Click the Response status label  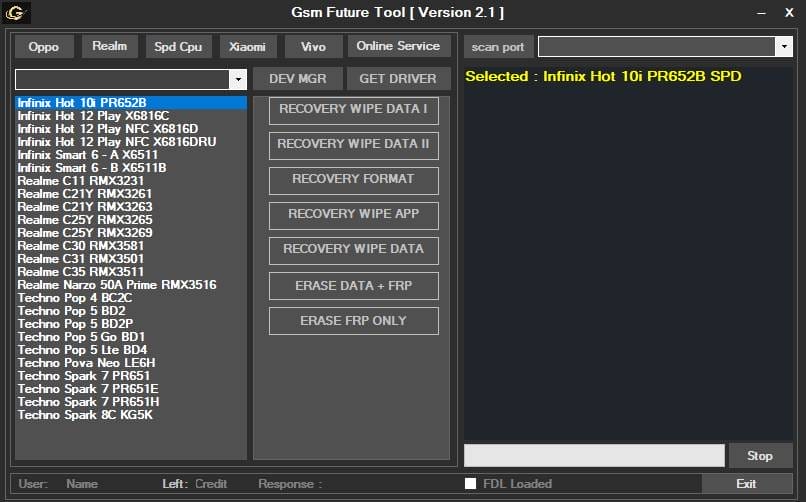290,484
